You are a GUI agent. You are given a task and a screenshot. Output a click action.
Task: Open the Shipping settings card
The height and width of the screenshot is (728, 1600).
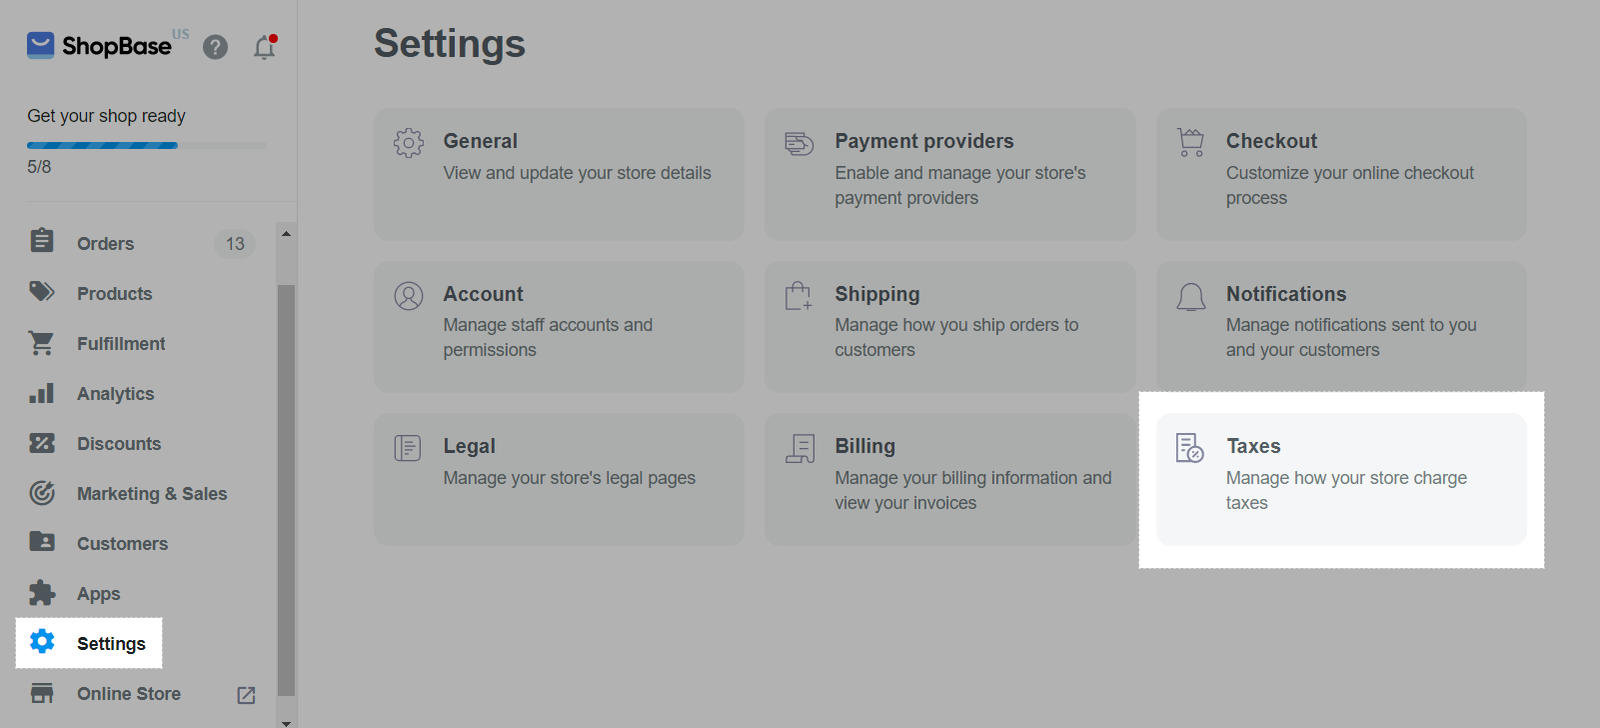(949, 326)
